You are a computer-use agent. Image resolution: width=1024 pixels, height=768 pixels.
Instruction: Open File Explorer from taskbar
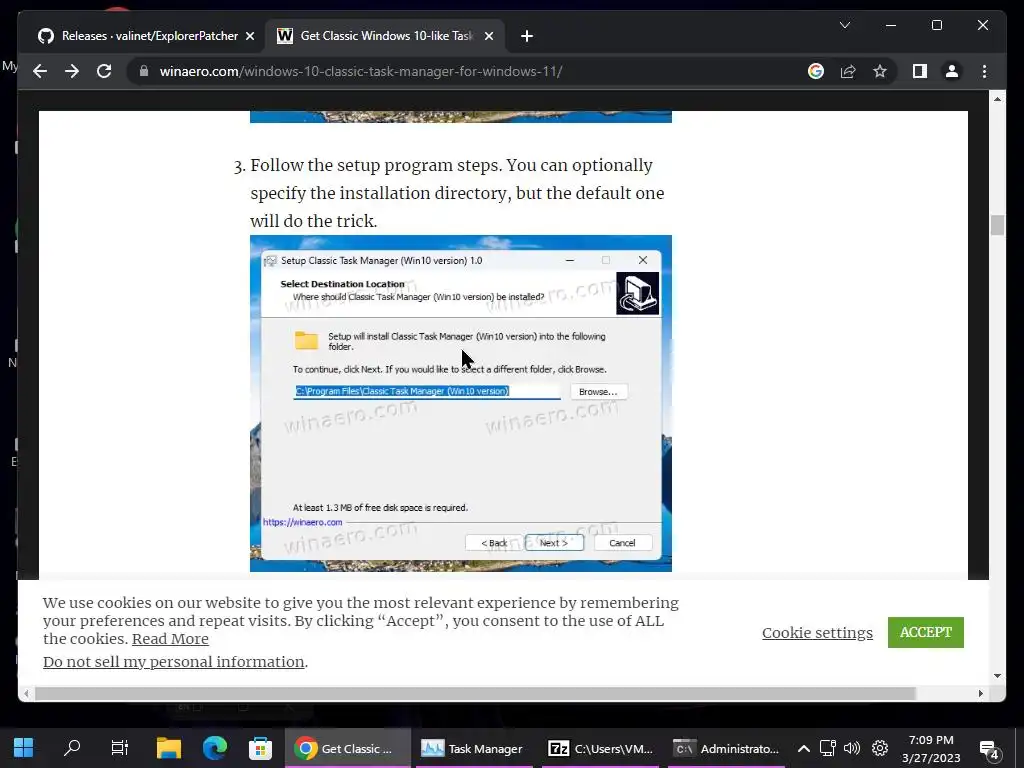[168, 748]
